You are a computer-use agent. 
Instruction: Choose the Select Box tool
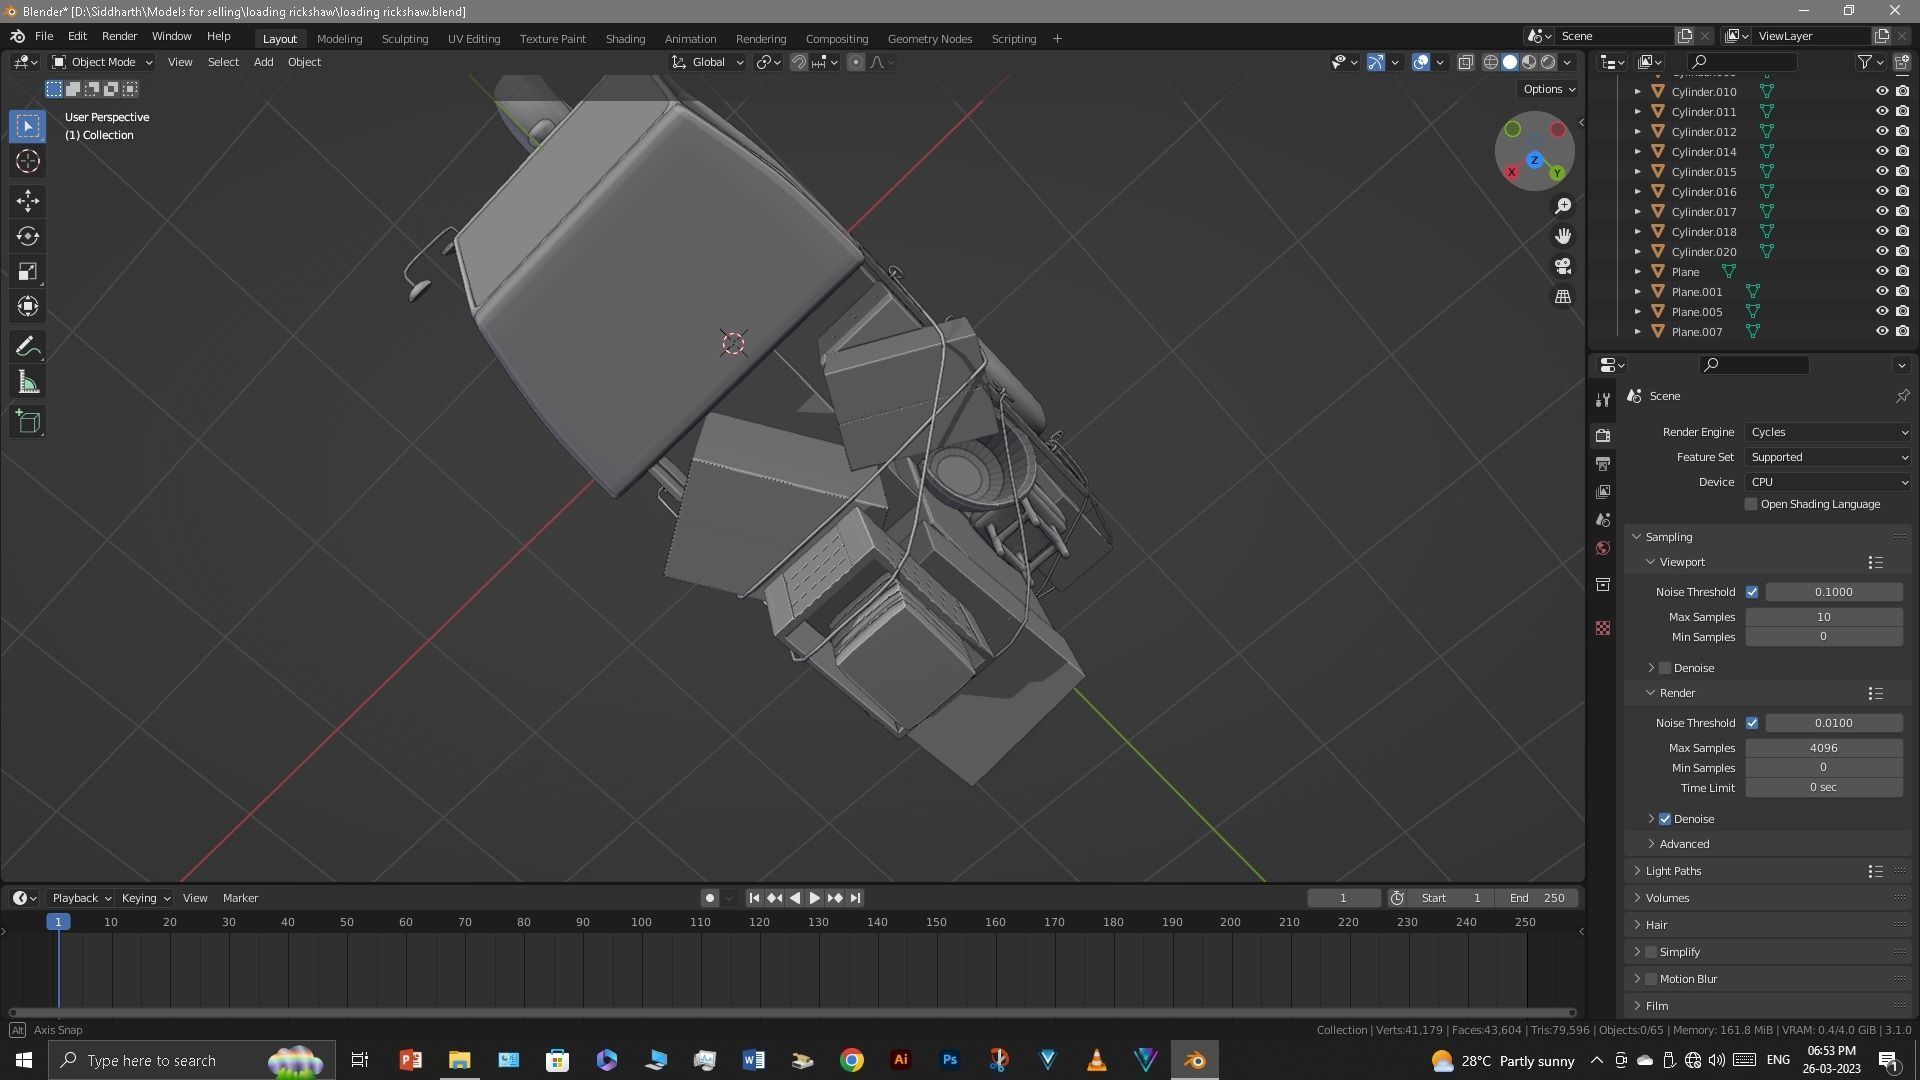coord(28,126)
